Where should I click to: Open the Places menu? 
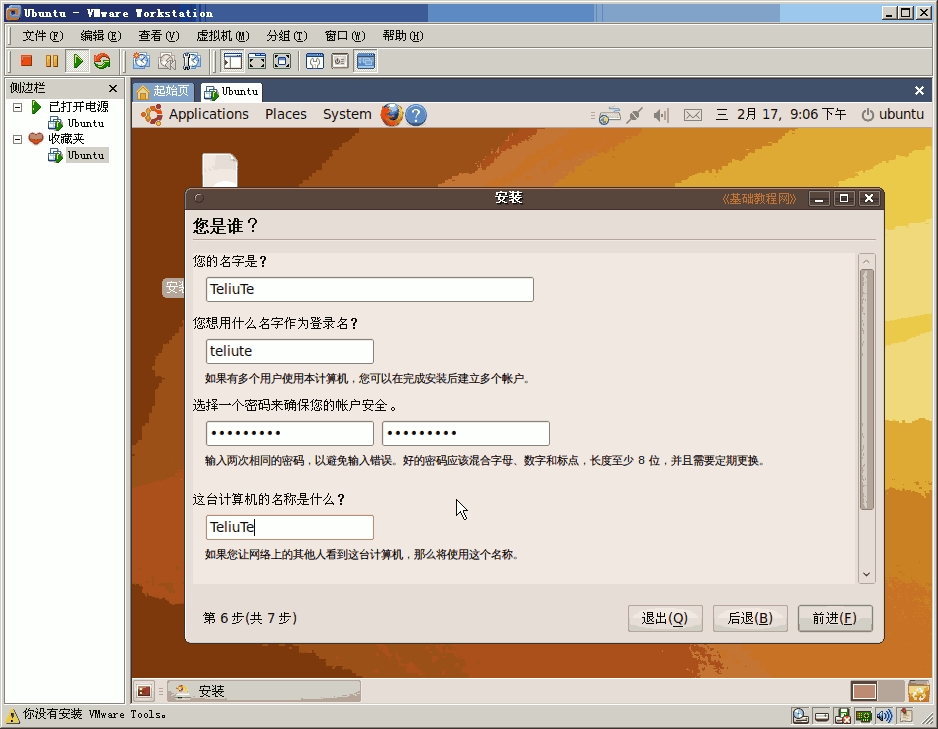[x=286, y=114]
